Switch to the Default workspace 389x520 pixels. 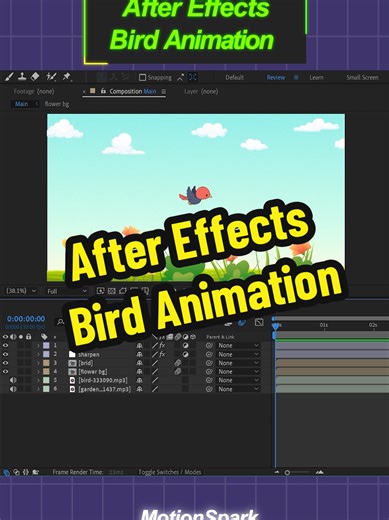click(x=235, y=77)
